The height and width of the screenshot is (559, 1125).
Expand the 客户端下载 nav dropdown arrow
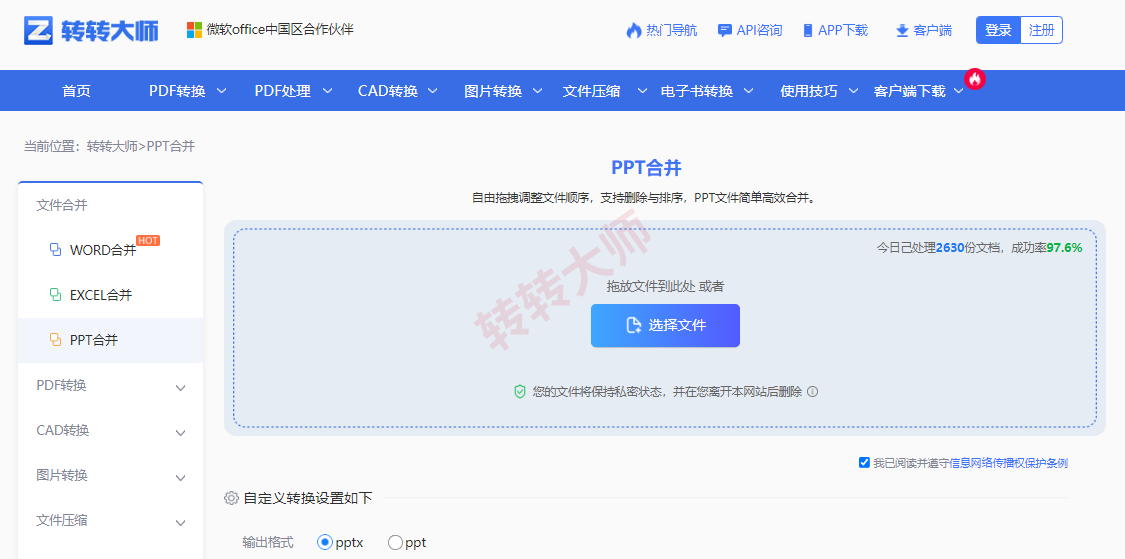coord(959,91)
